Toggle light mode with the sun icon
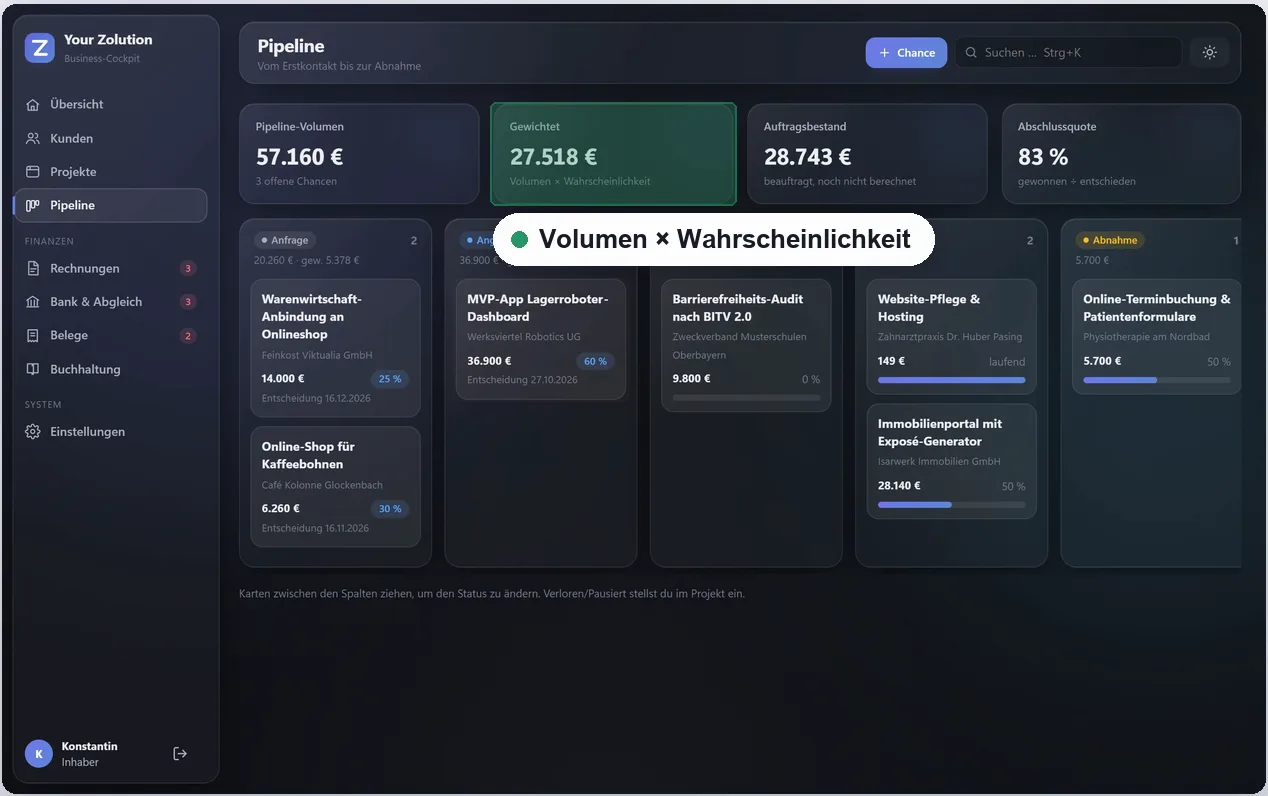This screenshot has height=796, width=1268. tap(1210, 53)
